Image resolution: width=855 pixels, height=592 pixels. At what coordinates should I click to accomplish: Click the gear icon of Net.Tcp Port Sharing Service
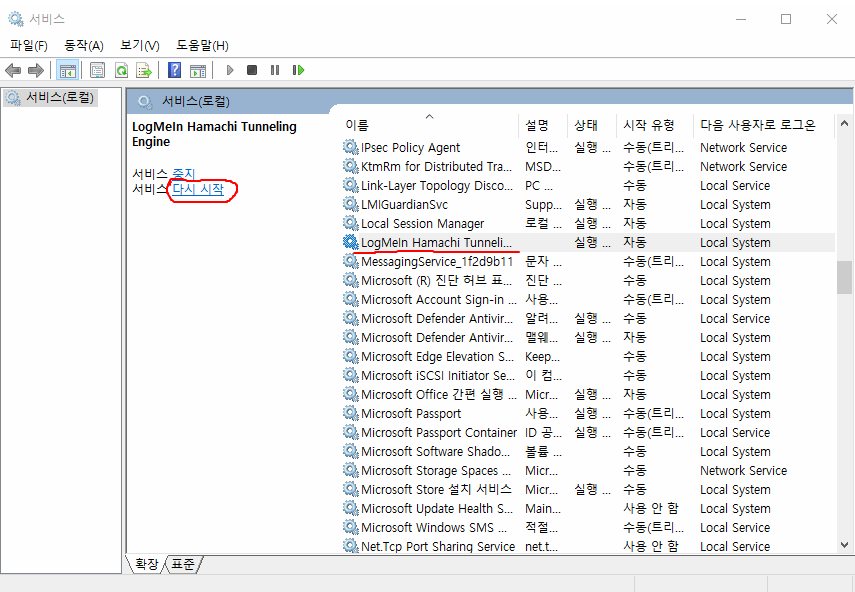pos(351,546)
